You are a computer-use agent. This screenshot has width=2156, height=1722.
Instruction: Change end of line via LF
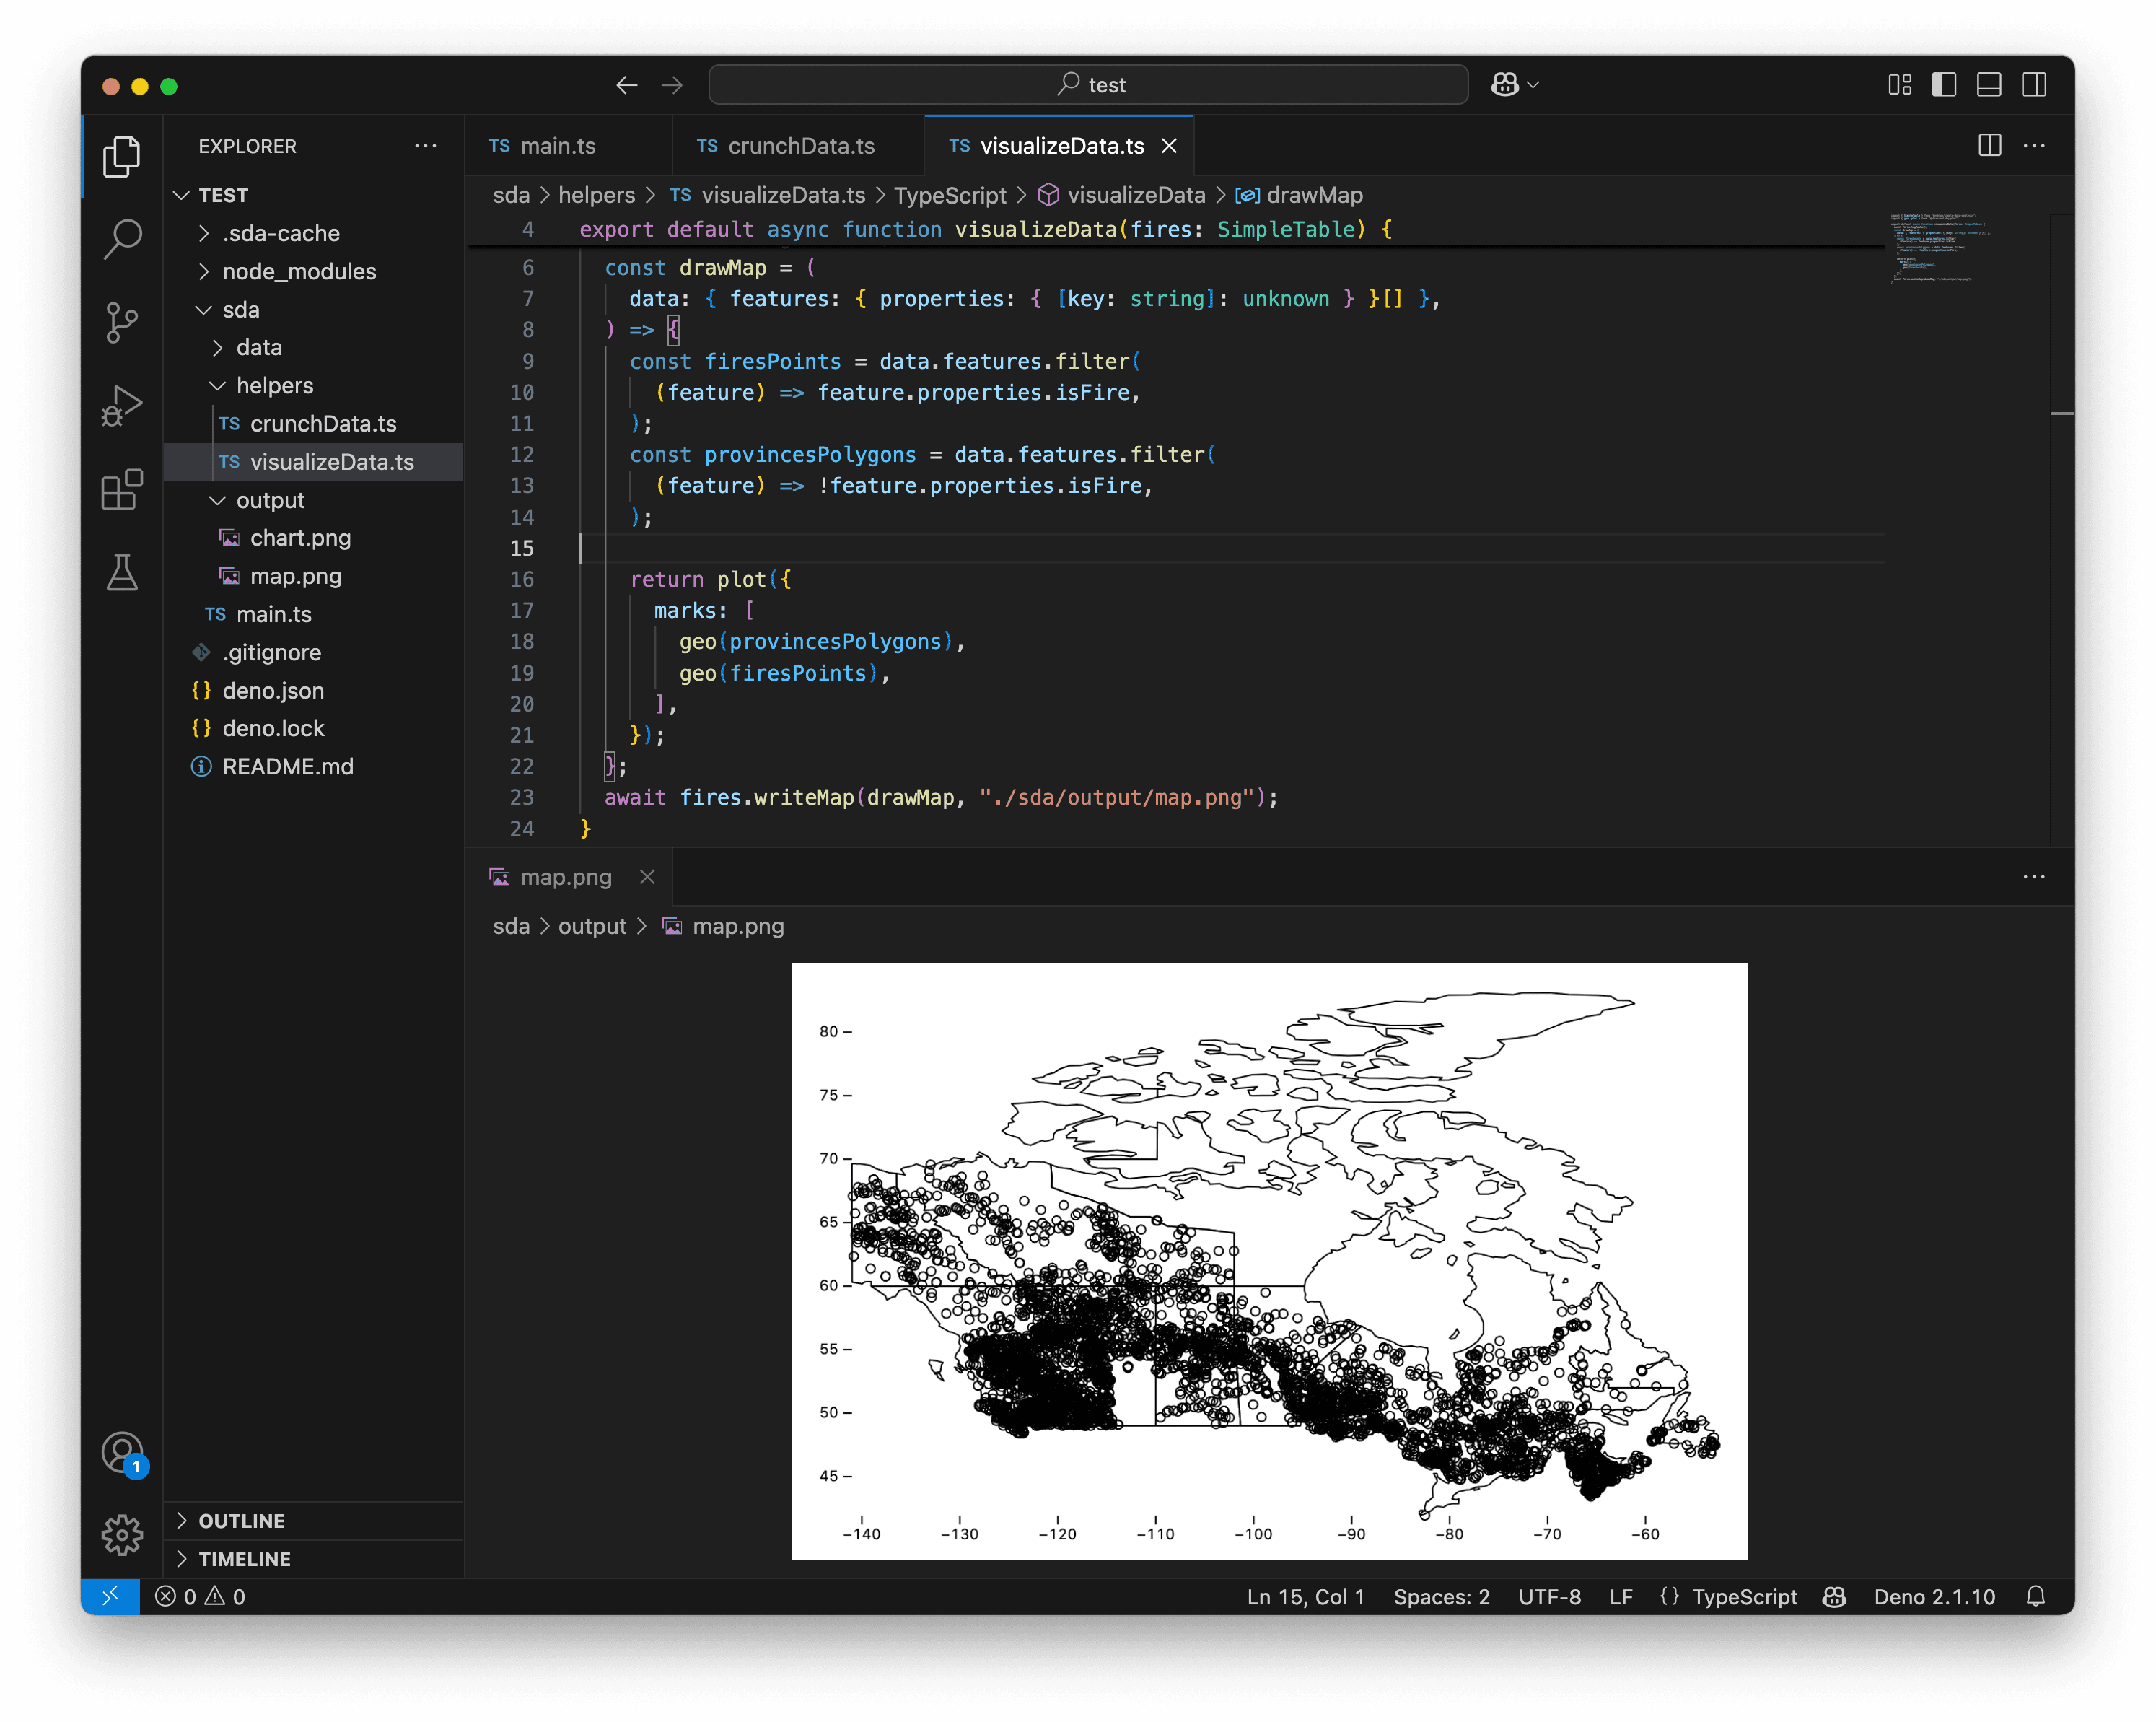(1621, 1596)
